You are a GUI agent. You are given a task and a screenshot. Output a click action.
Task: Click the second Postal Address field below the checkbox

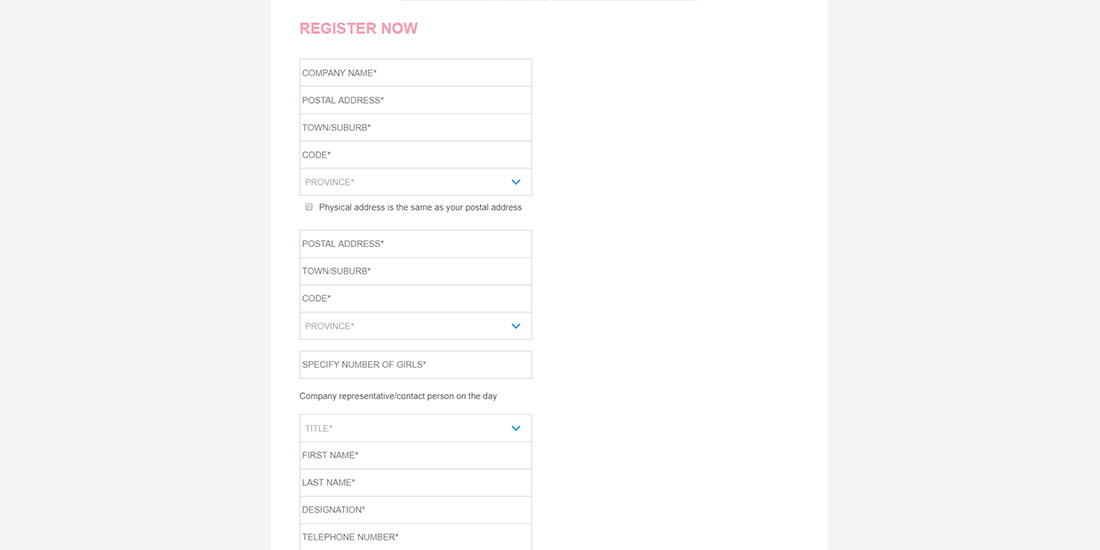tap(415, 244)
